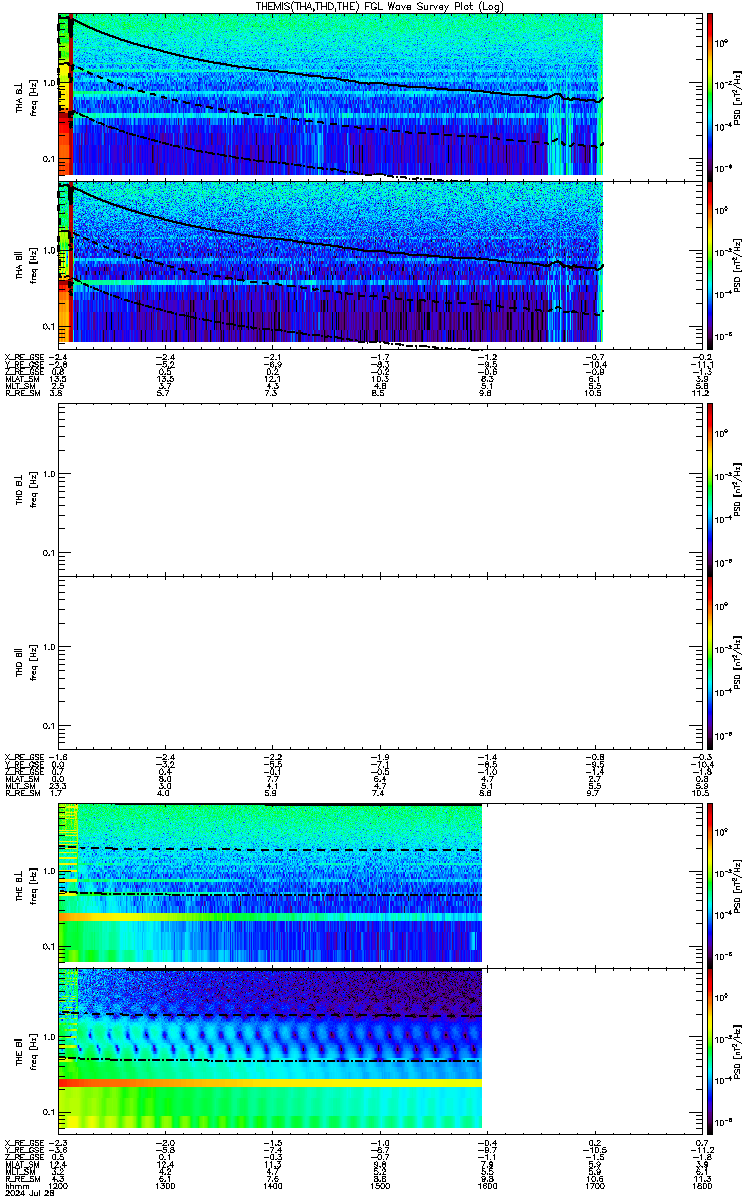
Task: Click the 'hhmm' time axis label
Action: point(15,1186)
